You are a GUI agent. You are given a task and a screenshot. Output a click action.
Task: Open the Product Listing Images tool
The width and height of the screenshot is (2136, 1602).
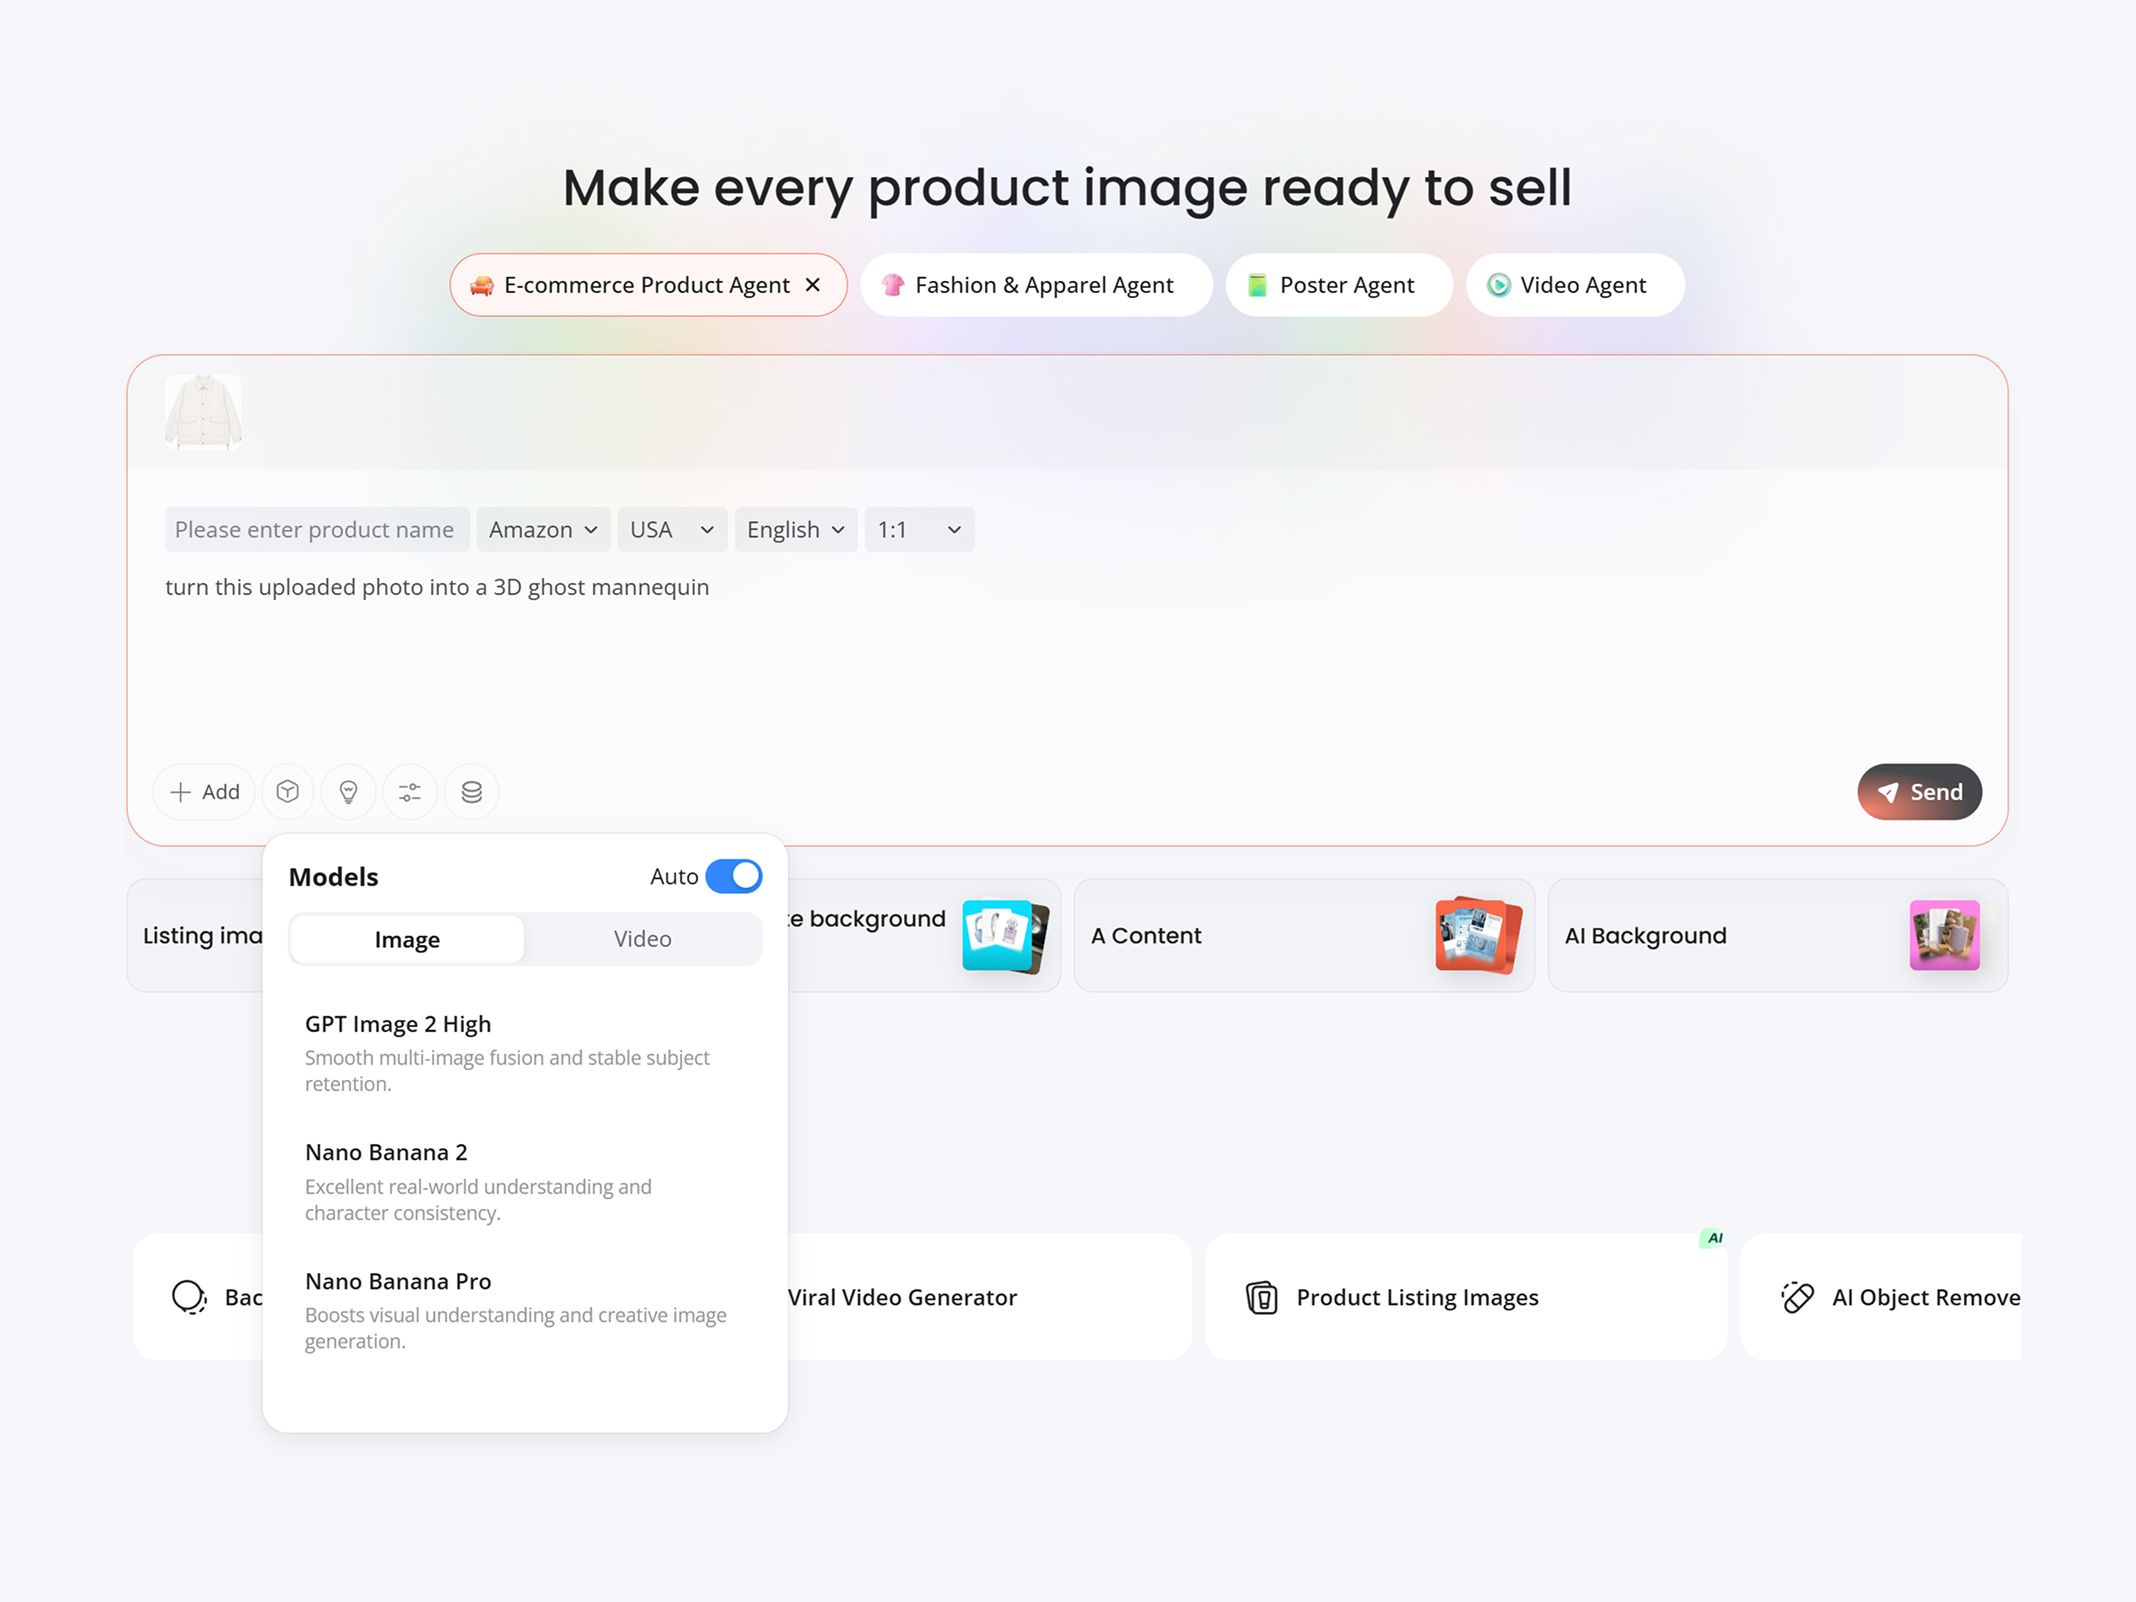point(1465,1297)
